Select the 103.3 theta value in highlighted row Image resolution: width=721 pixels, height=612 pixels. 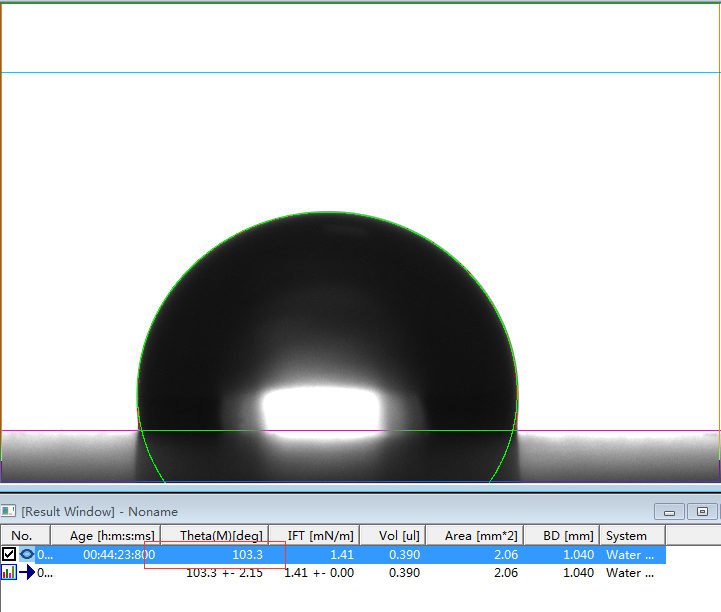point(247,554)
